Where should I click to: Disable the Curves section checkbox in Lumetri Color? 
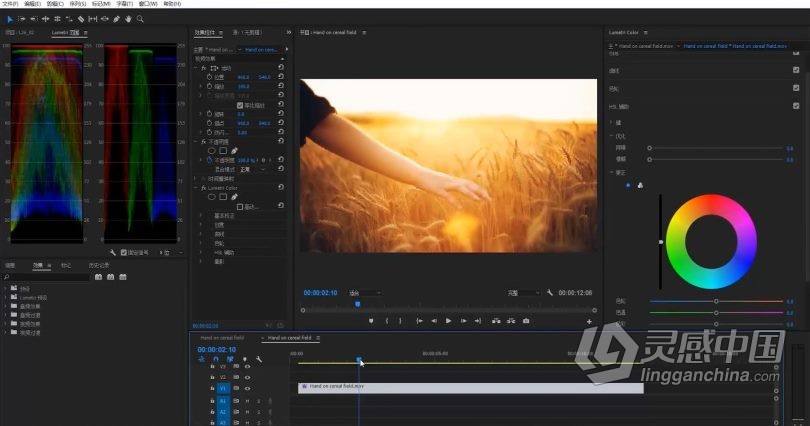pos(796,70)
